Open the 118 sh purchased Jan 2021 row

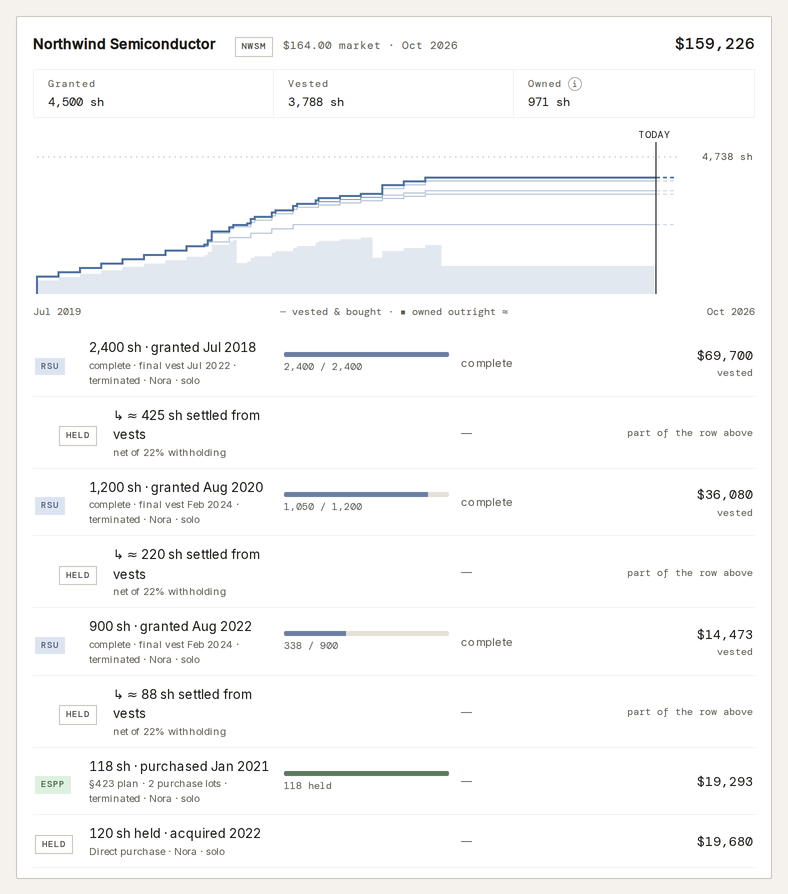[394, 782]
